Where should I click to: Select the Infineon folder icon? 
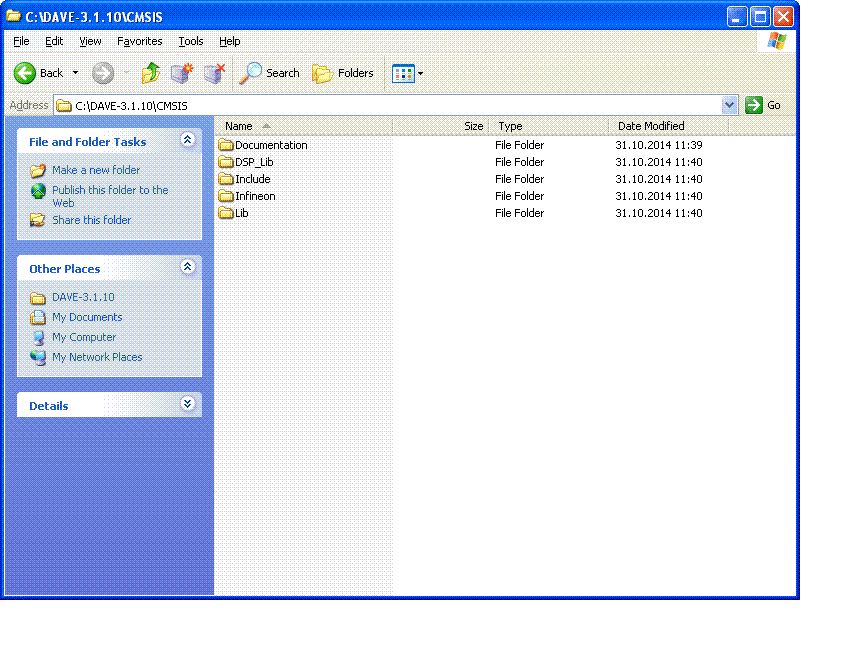[x=226, y=196]
